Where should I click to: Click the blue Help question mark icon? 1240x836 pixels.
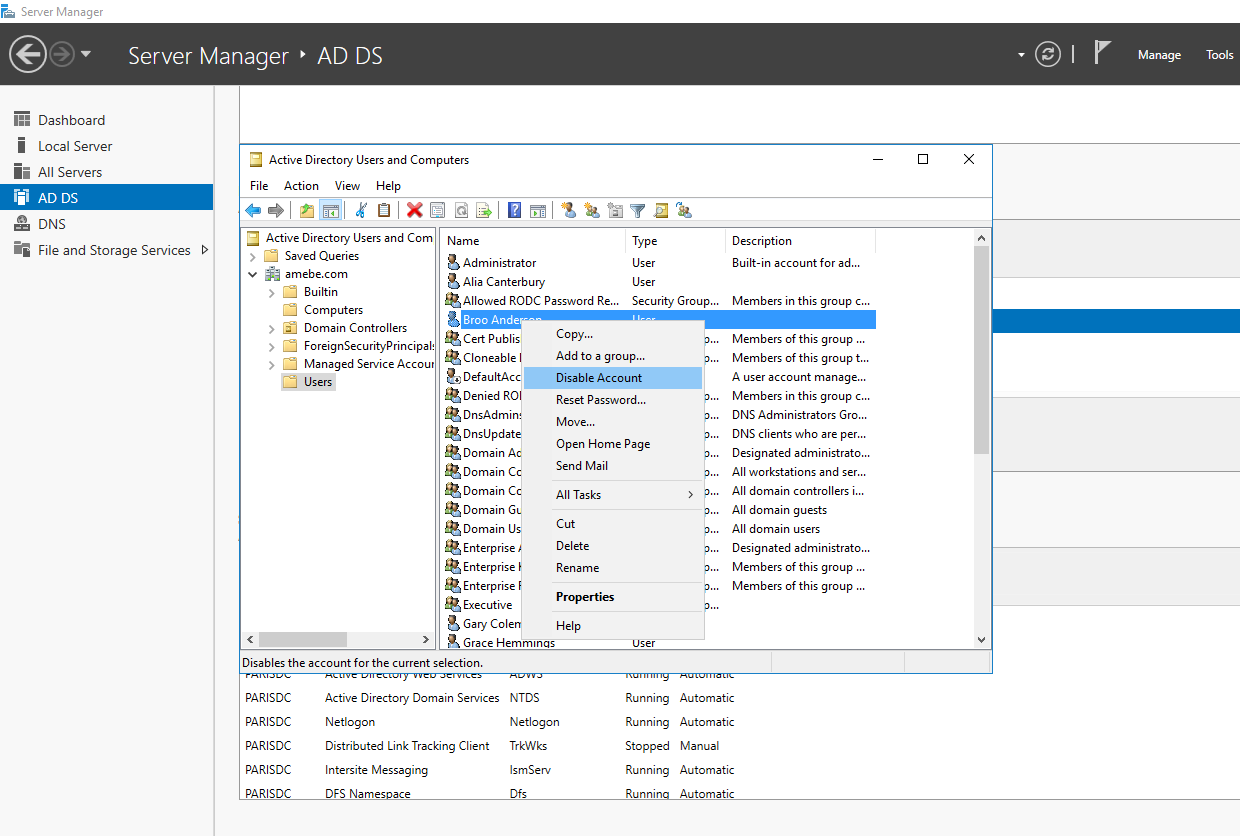click(514, 210)
